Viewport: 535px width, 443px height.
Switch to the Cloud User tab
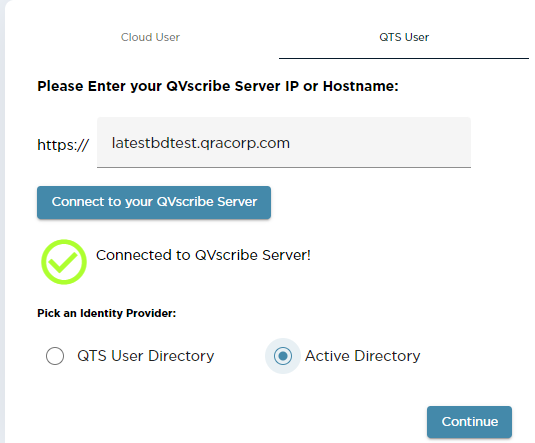pyautogui.click(x=150, y=37)
